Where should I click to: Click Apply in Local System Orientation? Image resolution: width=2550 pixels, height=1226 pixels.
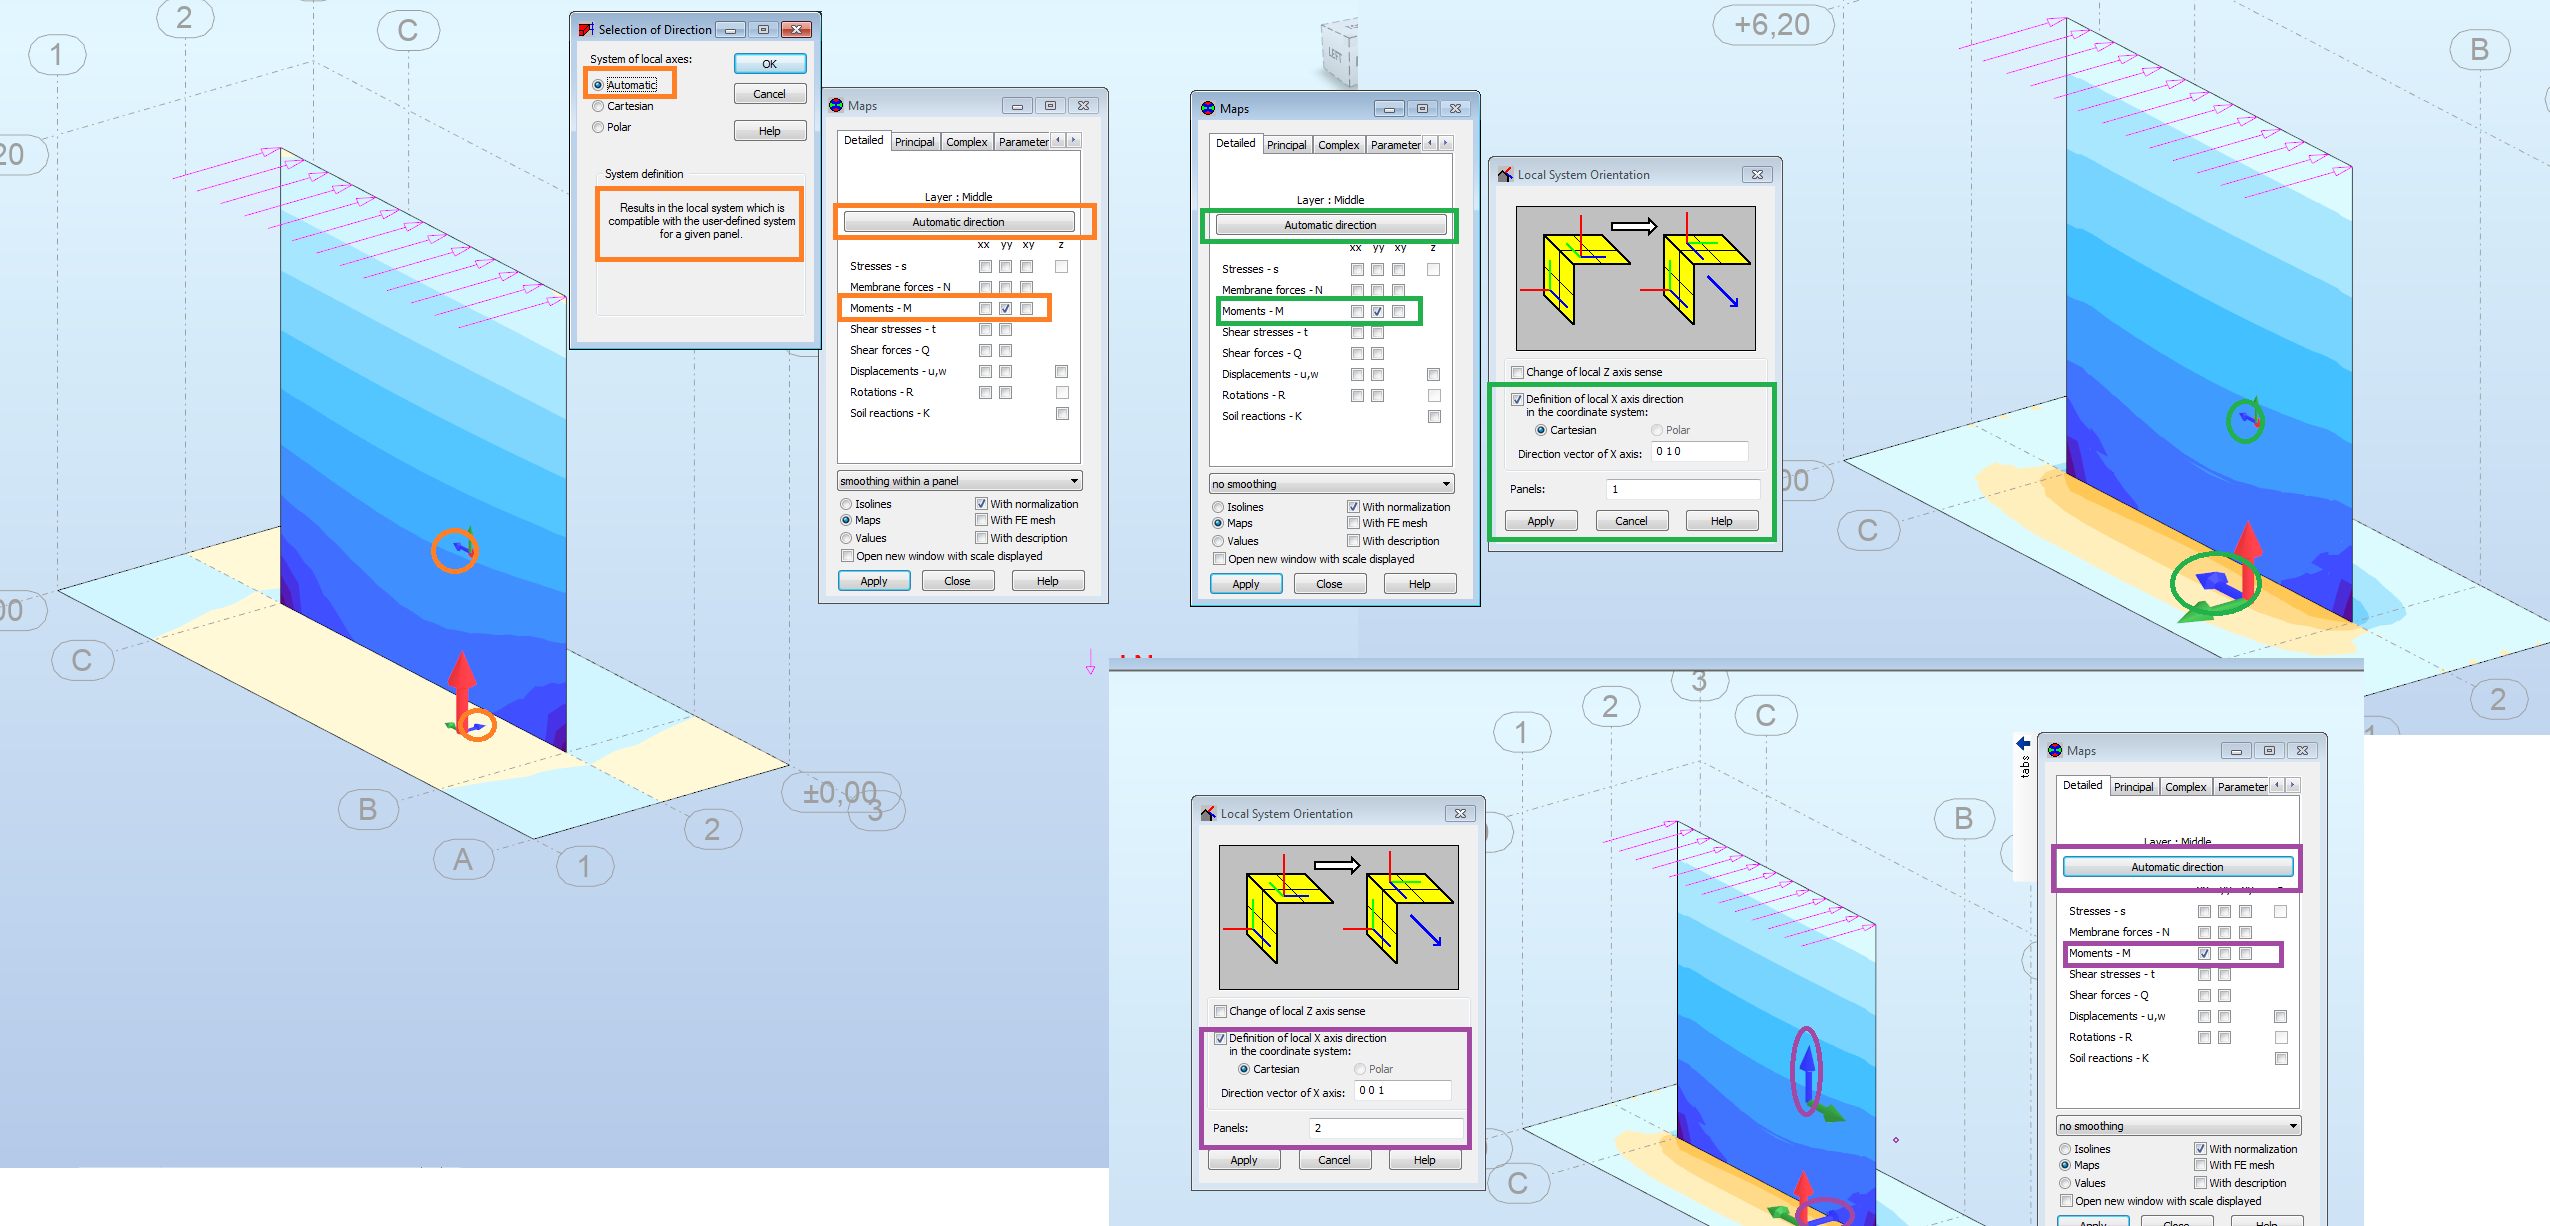tap(1540, 520)
